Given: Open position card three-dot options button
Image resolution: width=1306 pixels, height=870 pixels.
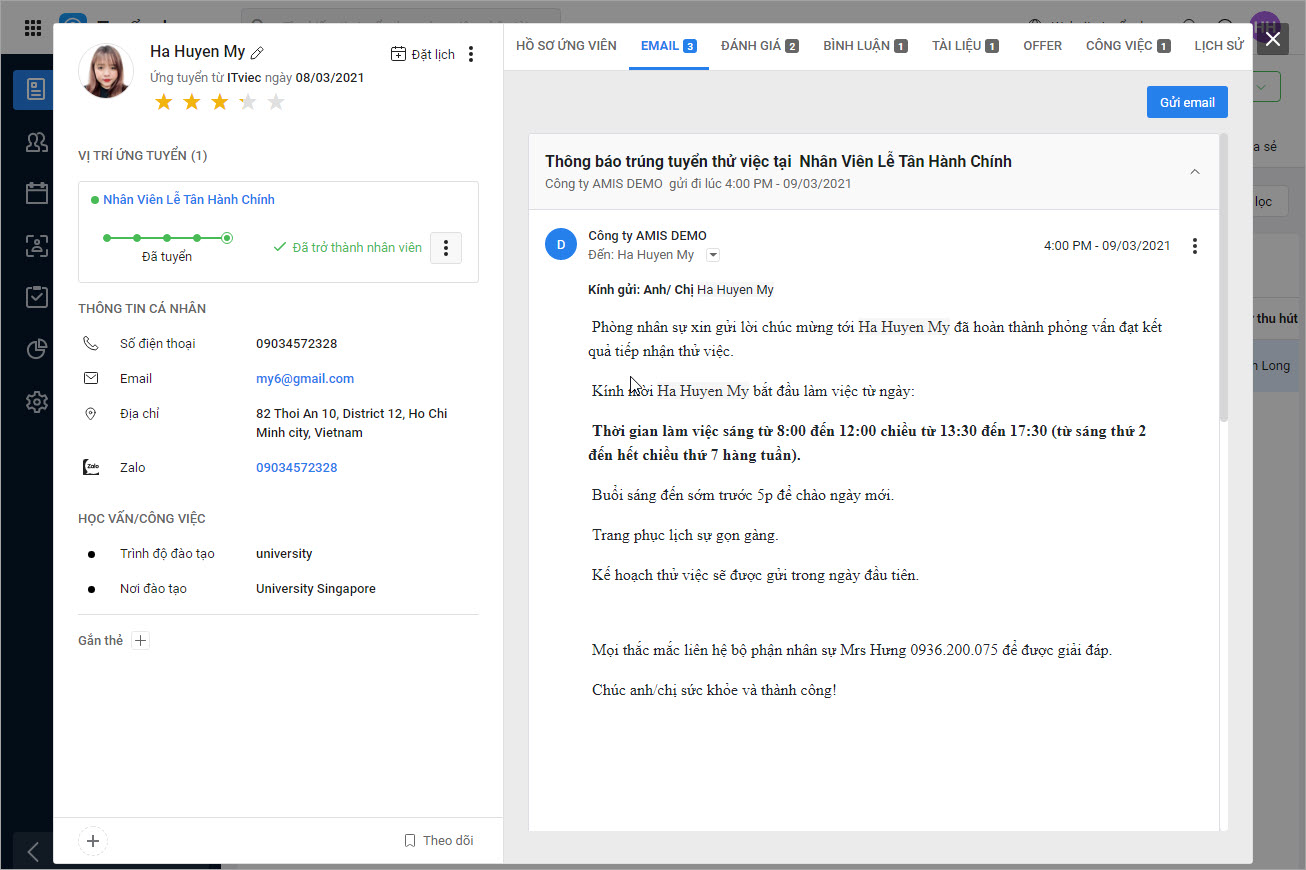Looking at the screenshot, I should [x=446, y=247].
